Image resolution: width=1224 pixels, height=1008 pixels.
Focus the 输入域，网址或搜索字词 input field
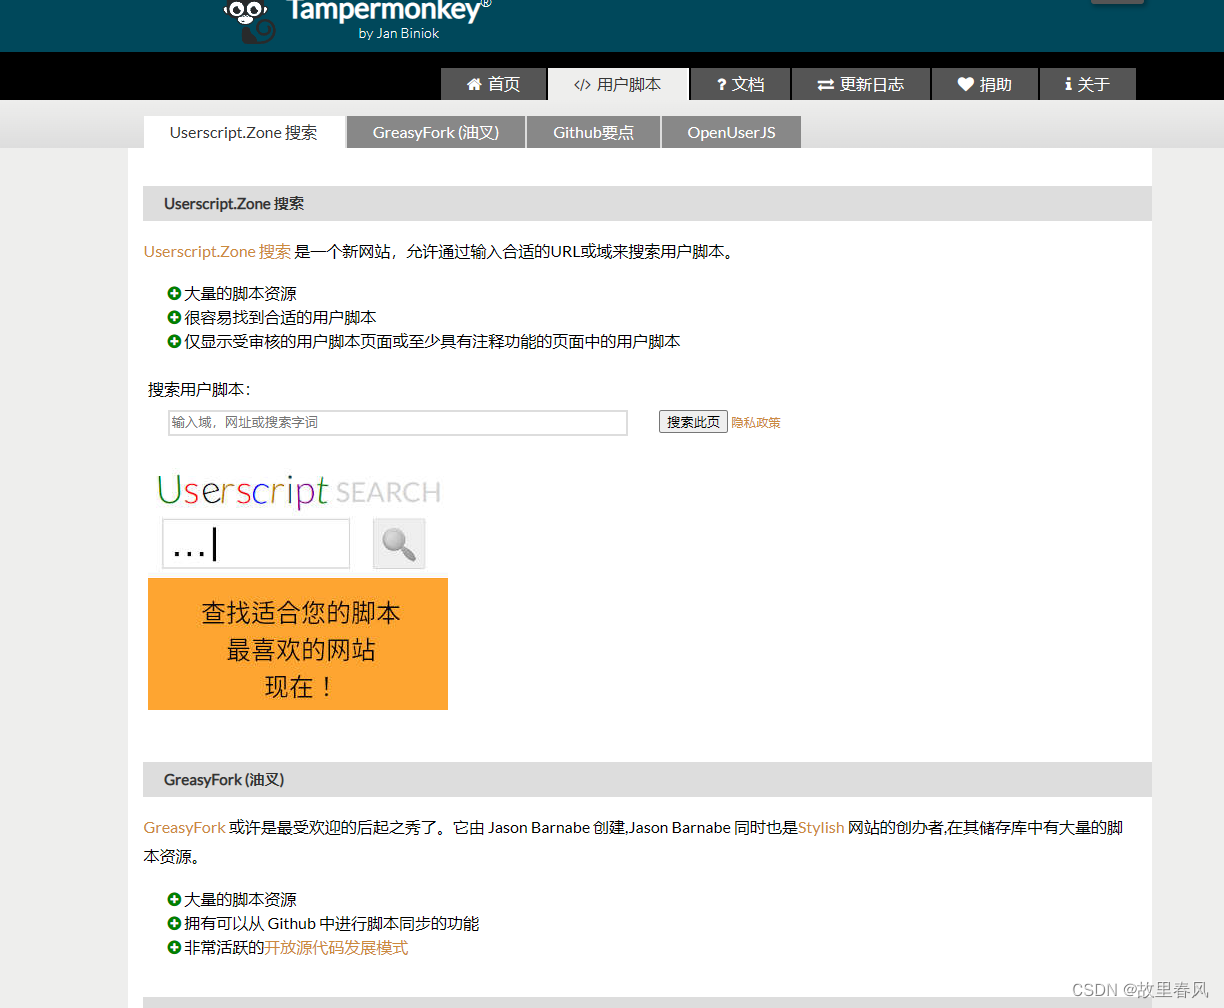398,423
